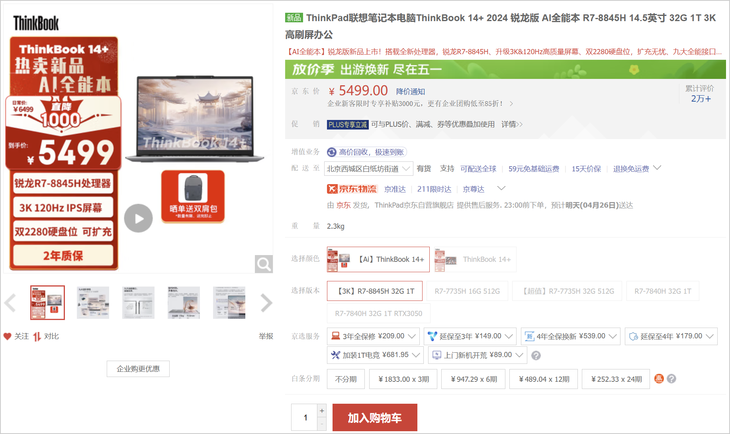Click 加入购物车 add to cart button
Viewport: 730px width, 434px height.
click(375, 418)
